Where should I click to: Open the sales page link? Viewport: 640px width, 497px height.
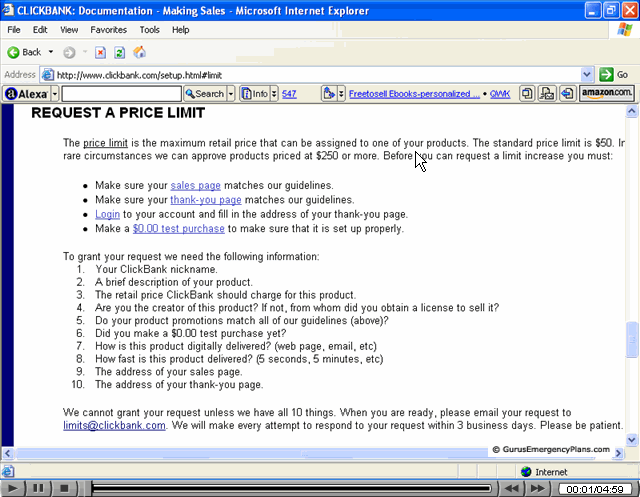(x=196, y=186)
